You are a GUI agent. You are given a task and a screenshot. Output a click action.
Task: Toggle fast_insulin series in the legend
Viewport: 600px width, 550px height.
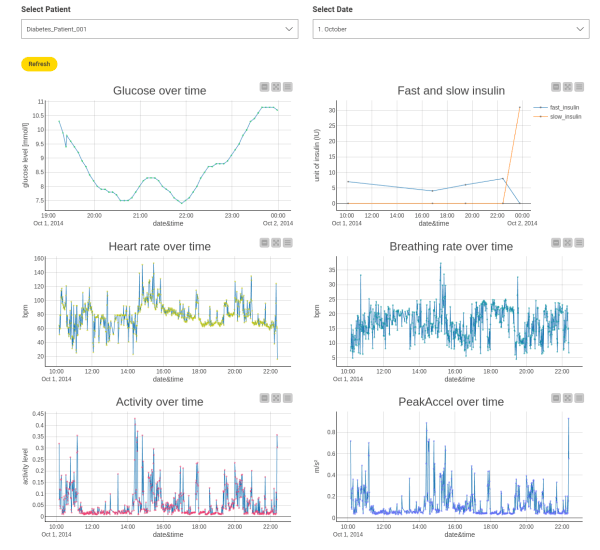point(557,108)
